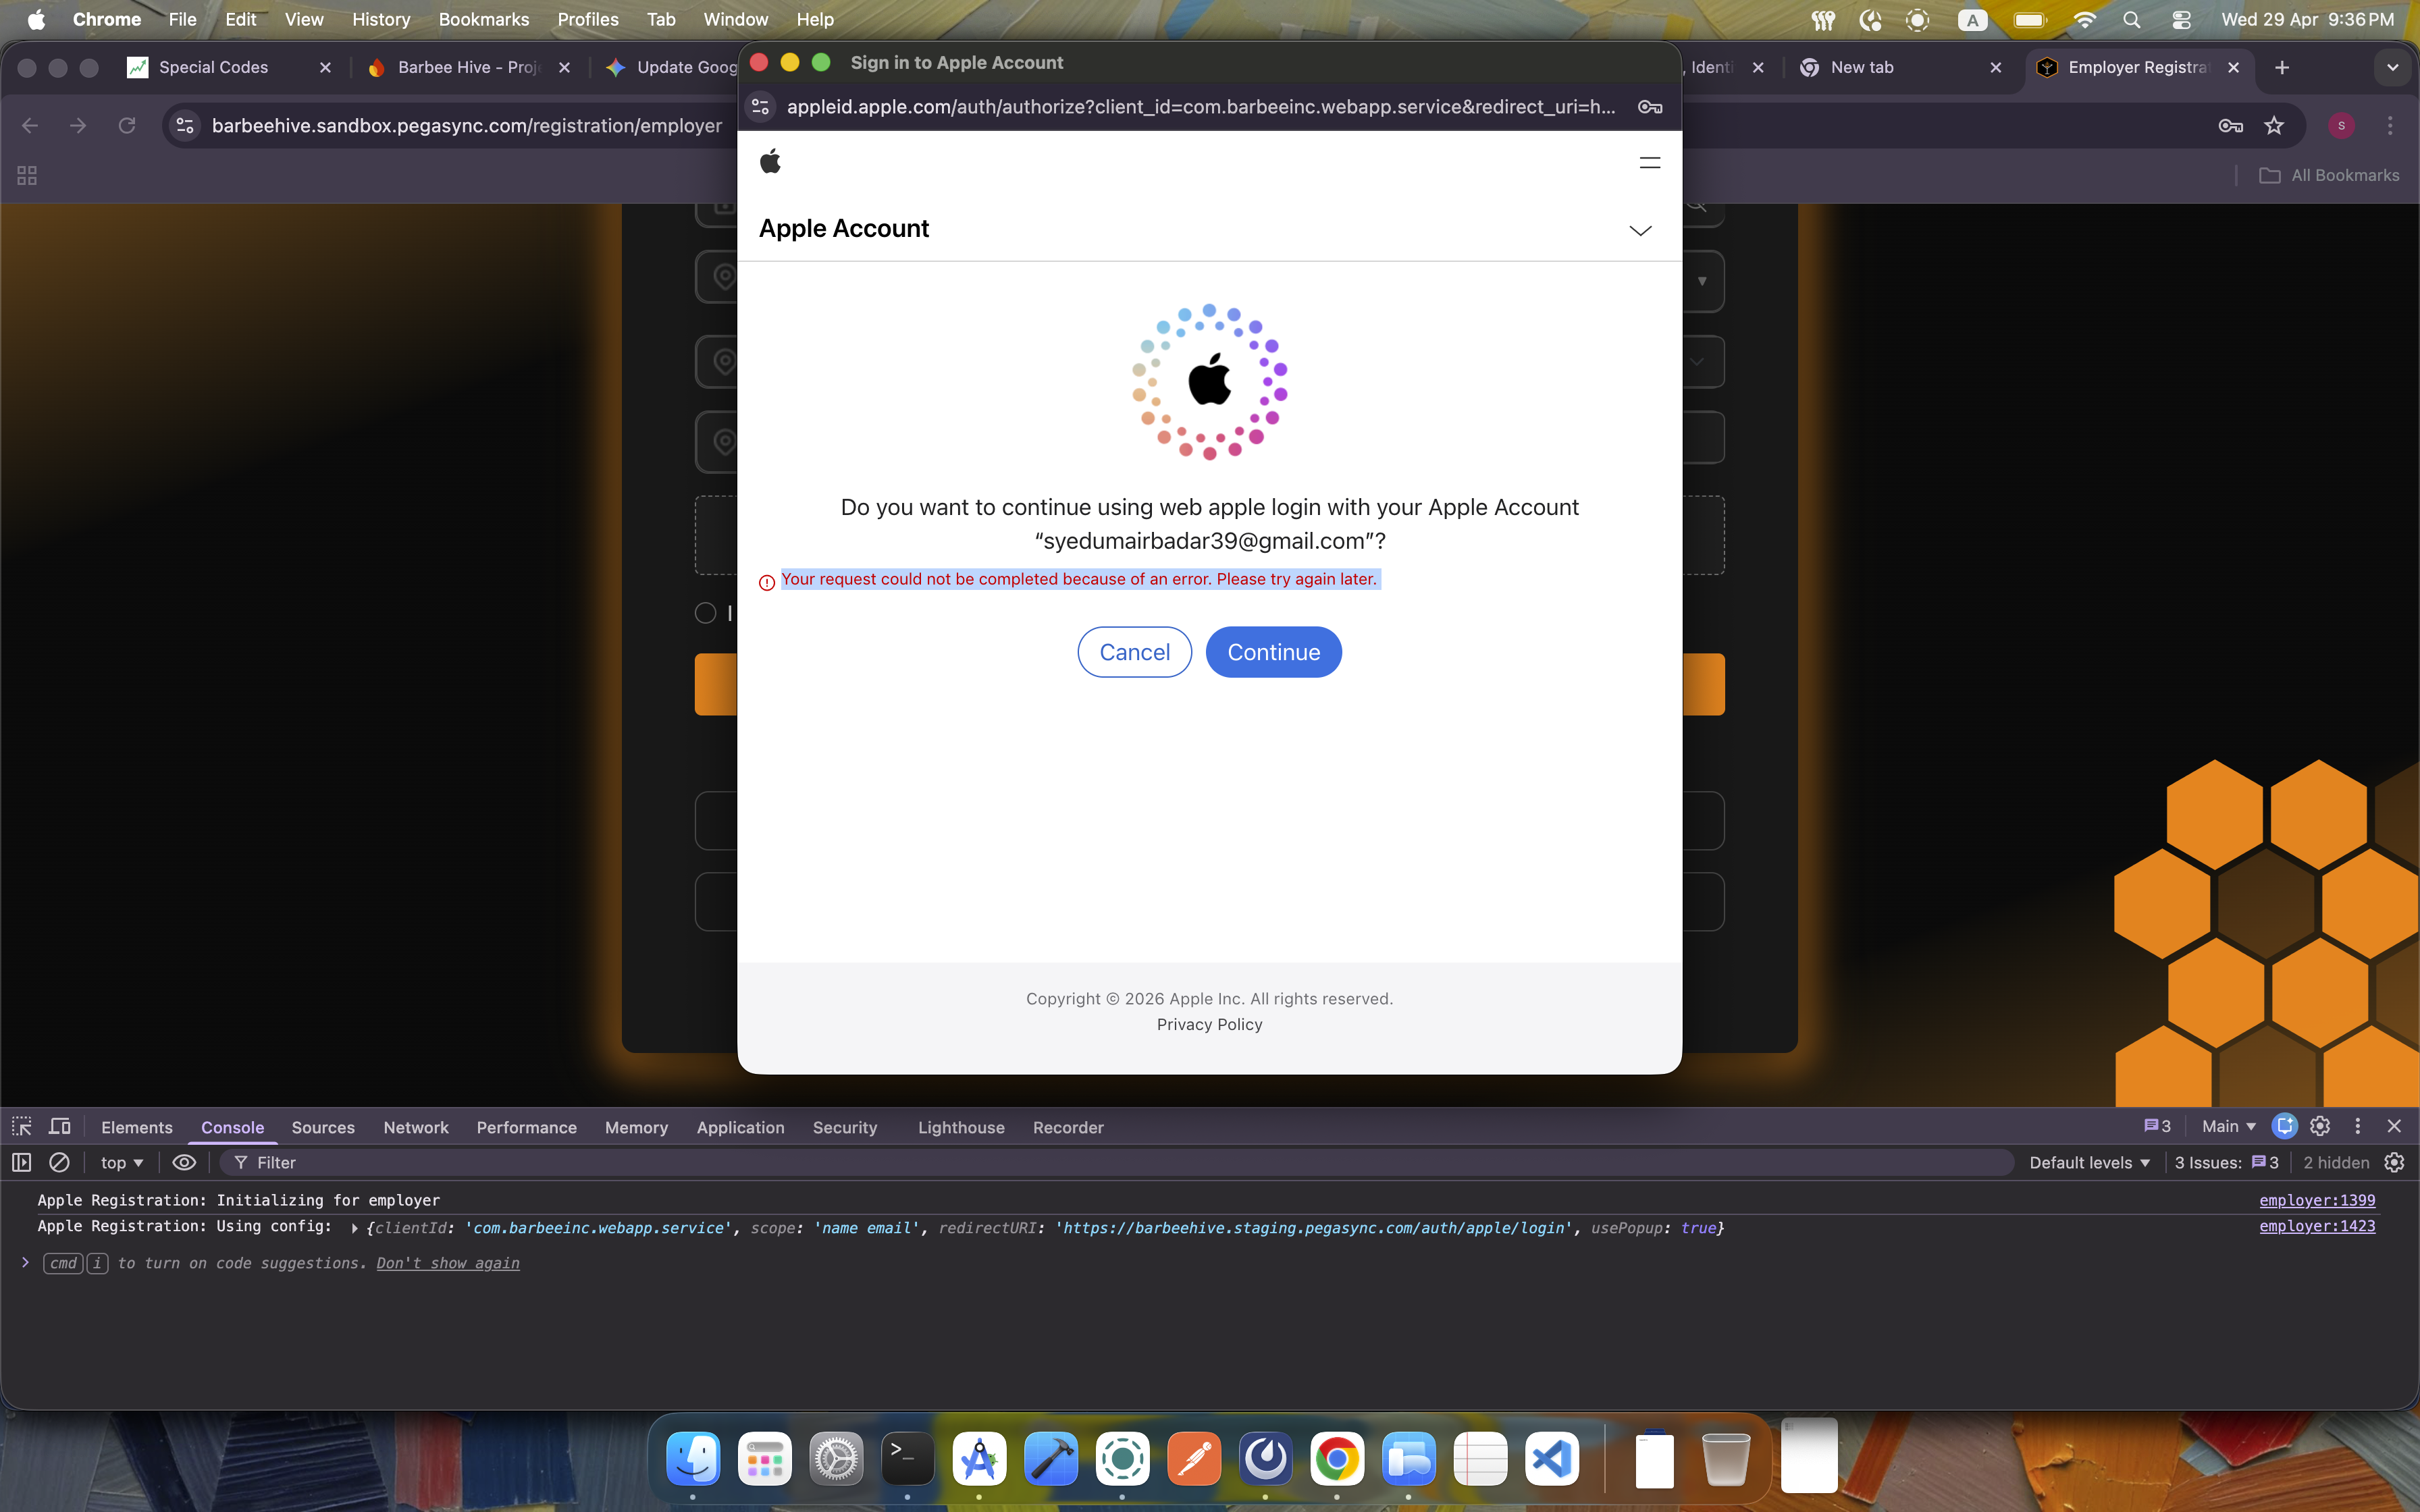2420x1512 pixels.
Task: Go back in the main Chrome window
Action: tap(30, 125)
